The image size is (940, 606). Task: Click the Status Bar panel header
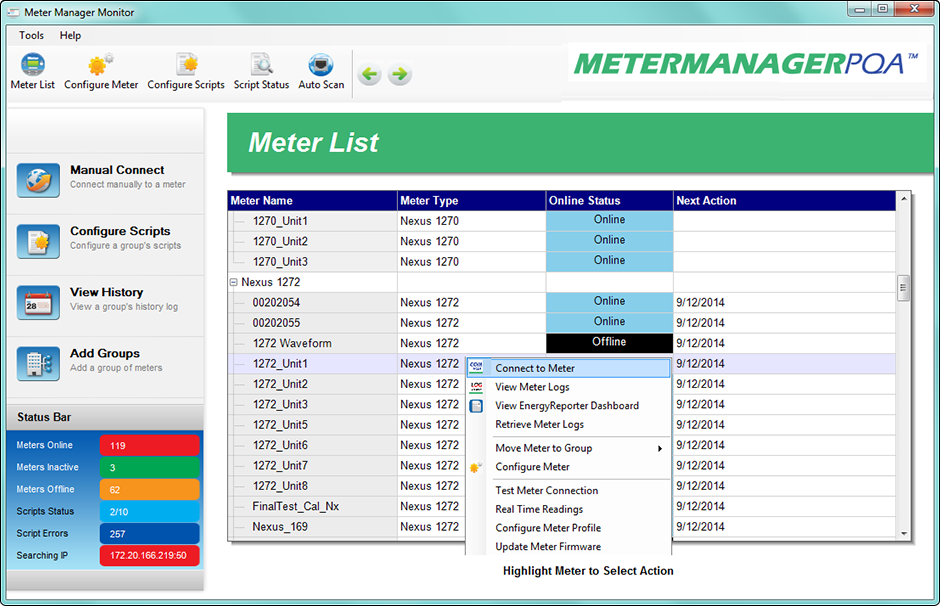click(x=106, y=417)
